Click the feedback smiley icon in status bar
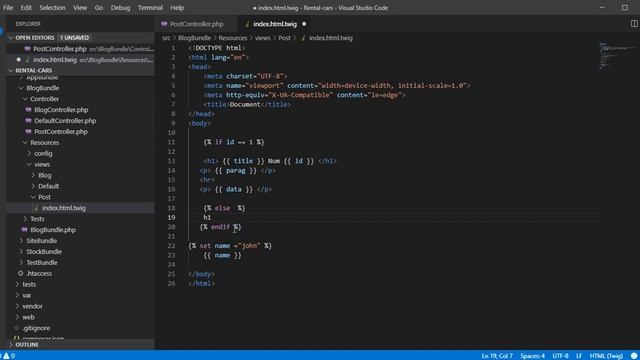640x360 pixels. [x=634, y=356]
